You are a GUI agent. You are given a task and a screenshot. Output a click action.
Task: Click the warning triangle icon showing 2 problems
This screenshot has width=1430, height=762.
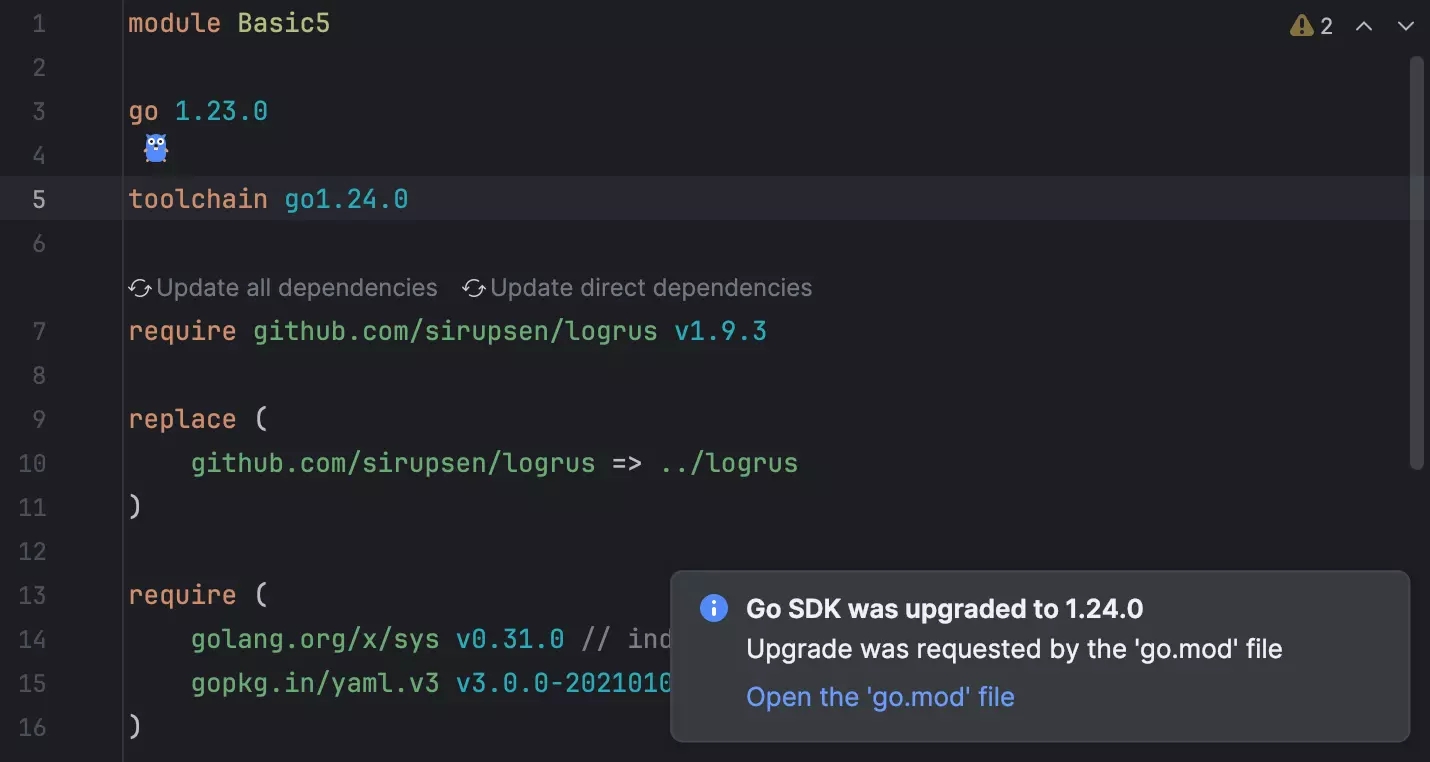[x=1301, y=26]
